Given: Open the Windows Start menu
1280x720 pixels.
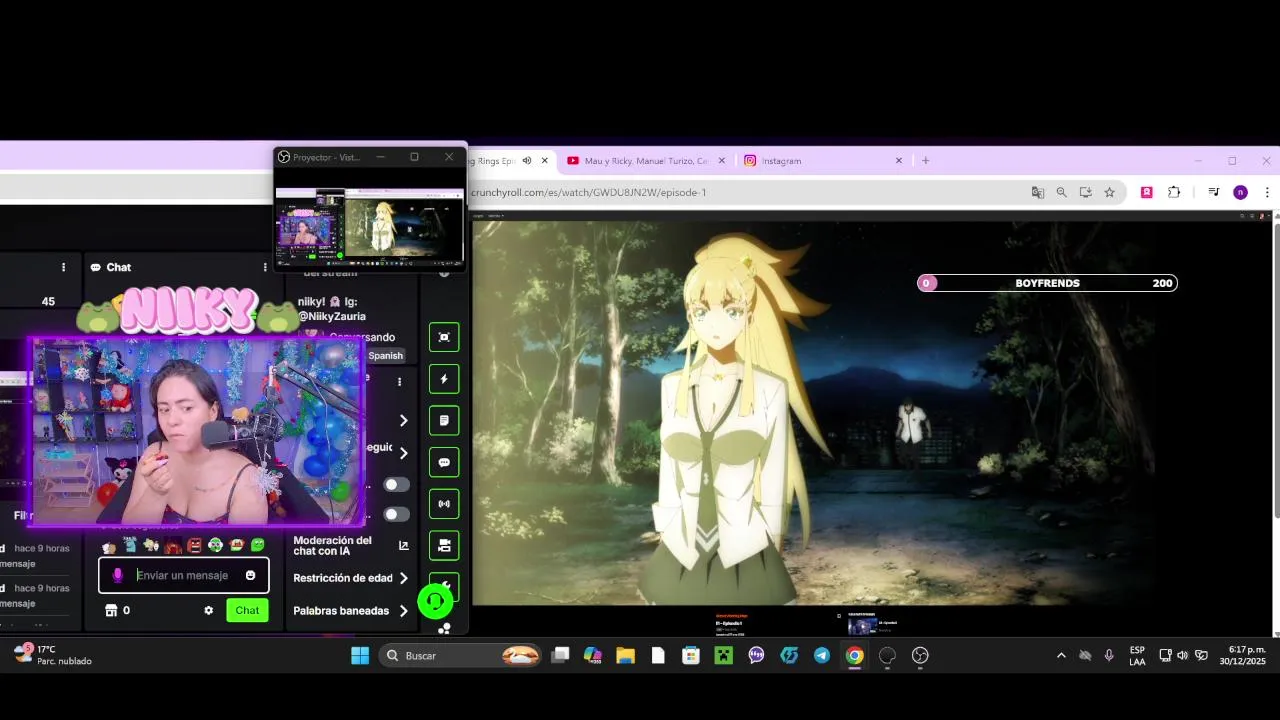Looking at the screenshot, I should point(360,655).
